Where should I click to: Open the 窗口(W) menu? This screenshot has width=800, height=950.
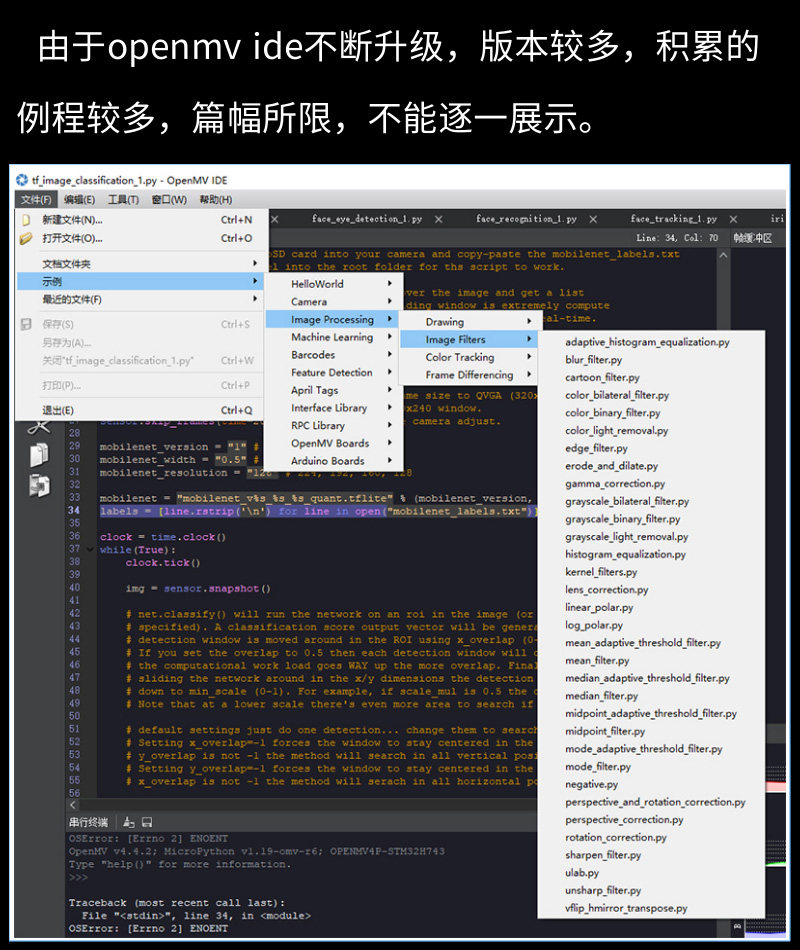tap(169, 199)
